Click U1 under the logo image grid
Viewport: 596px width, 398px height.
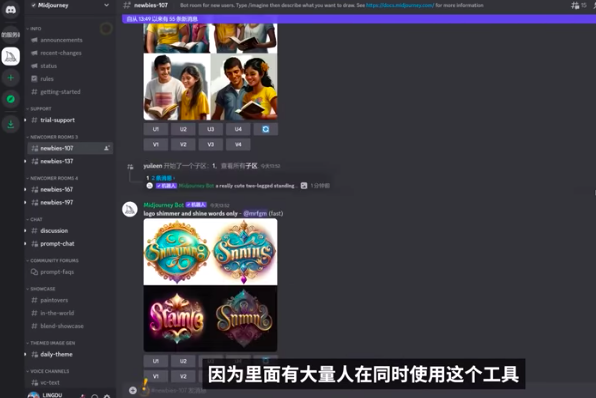click(156, 361)
